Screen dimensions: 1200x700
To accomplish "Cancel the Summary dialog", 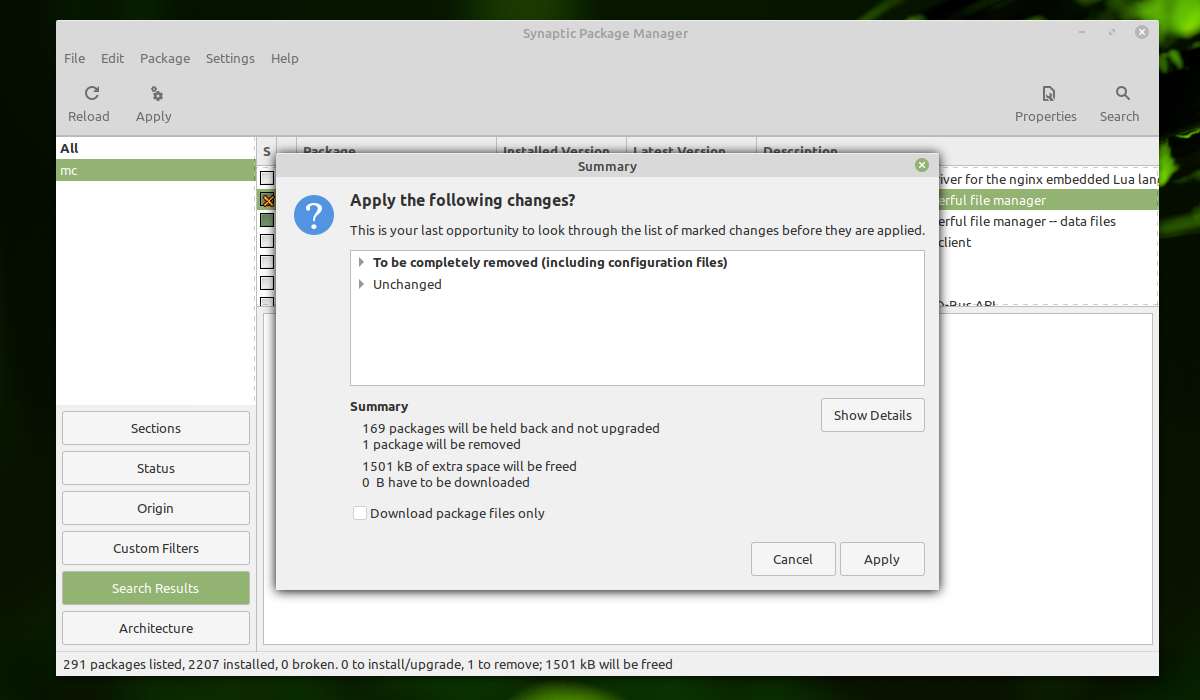I will click(x=793, y=559).
